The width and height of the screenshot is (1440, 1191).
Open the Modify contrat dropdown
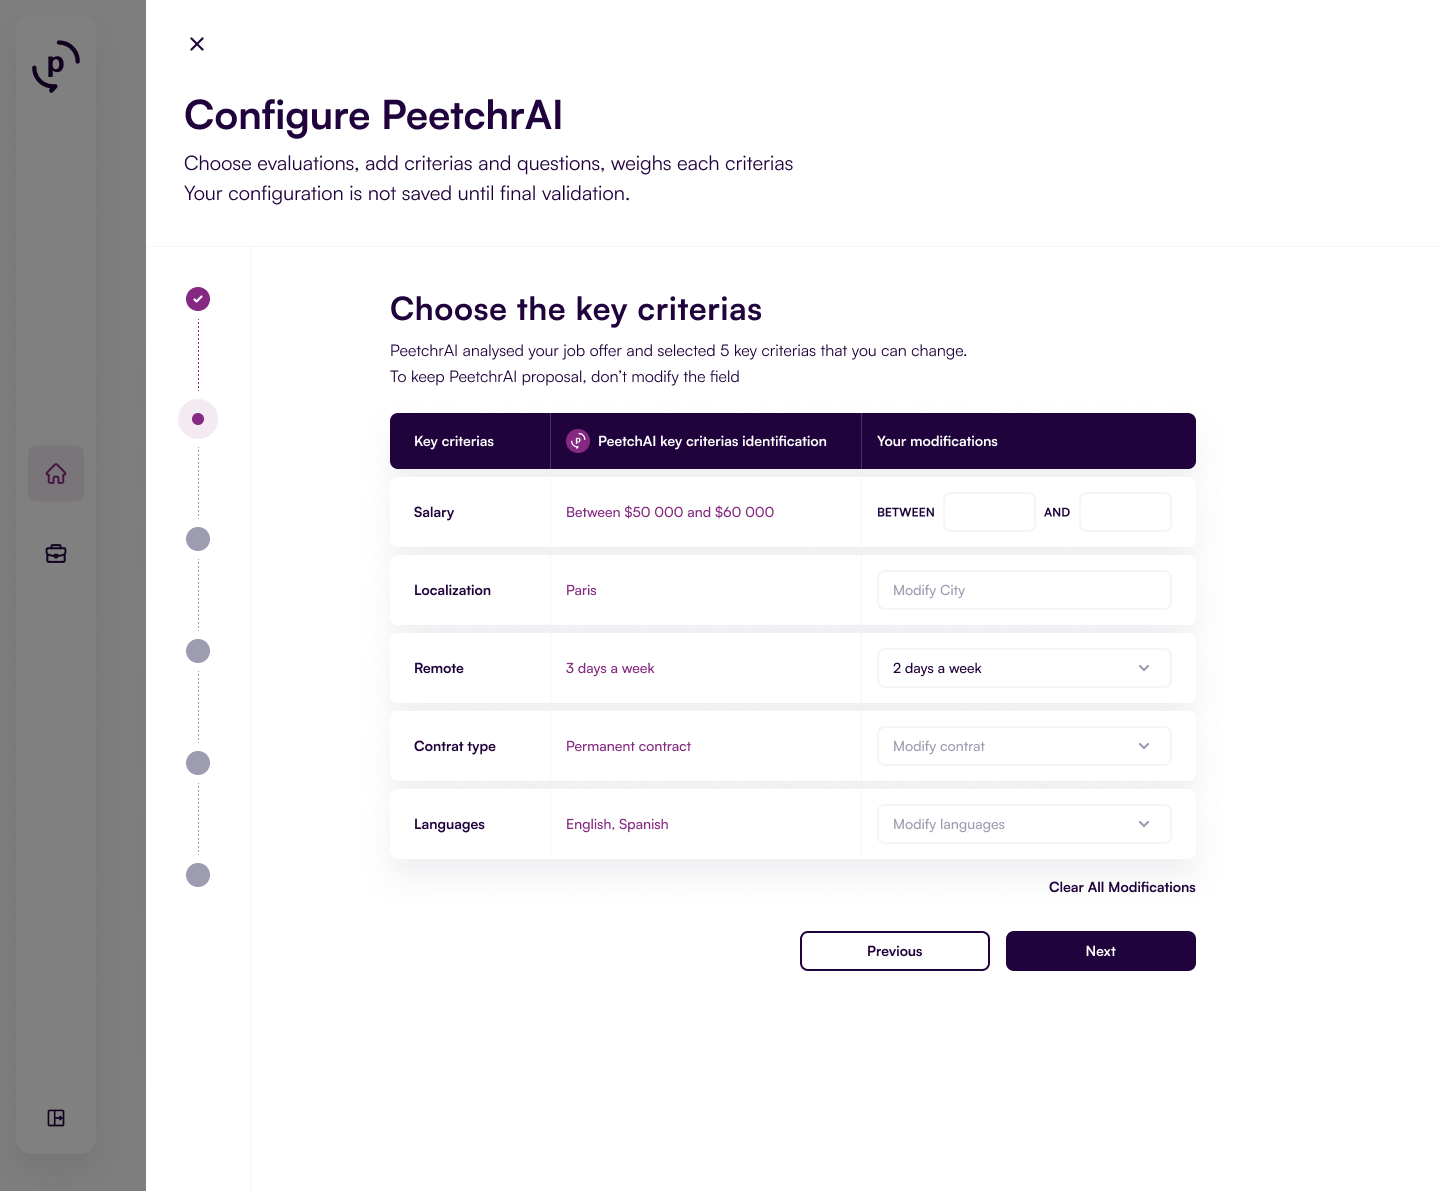[1024, 746]
